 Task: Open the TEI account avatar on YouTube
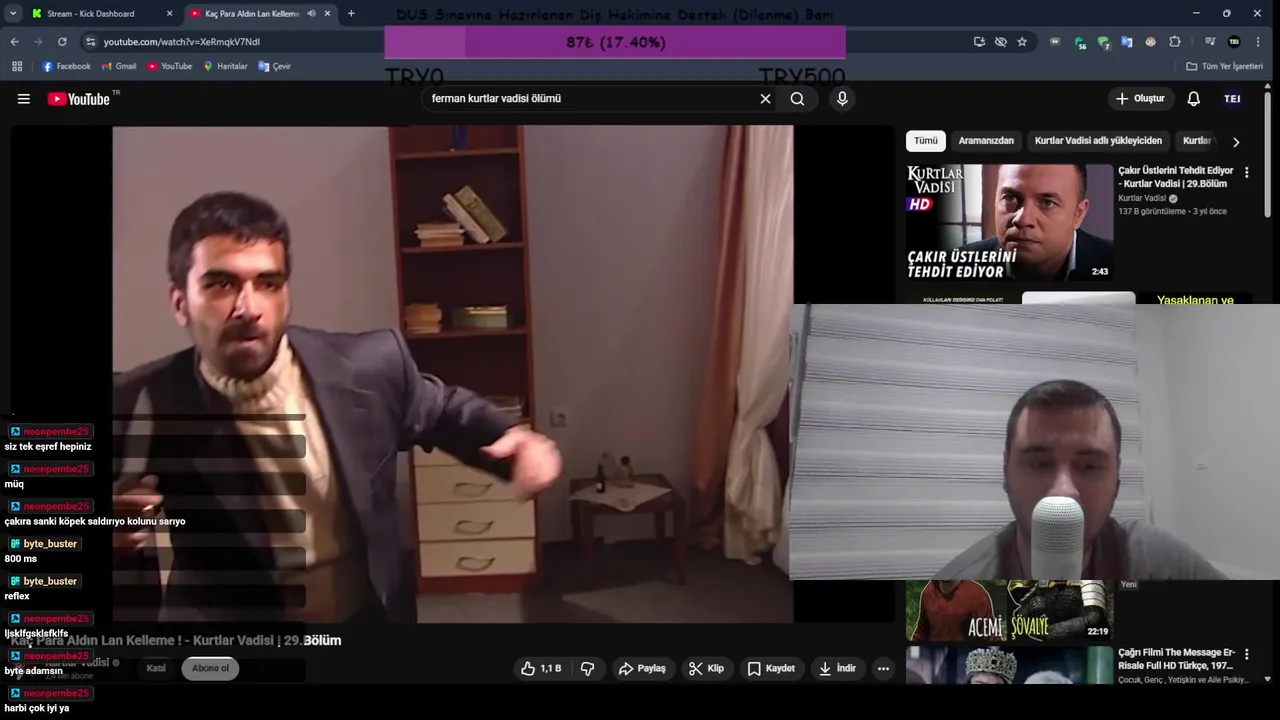(x=1232, y=99)
